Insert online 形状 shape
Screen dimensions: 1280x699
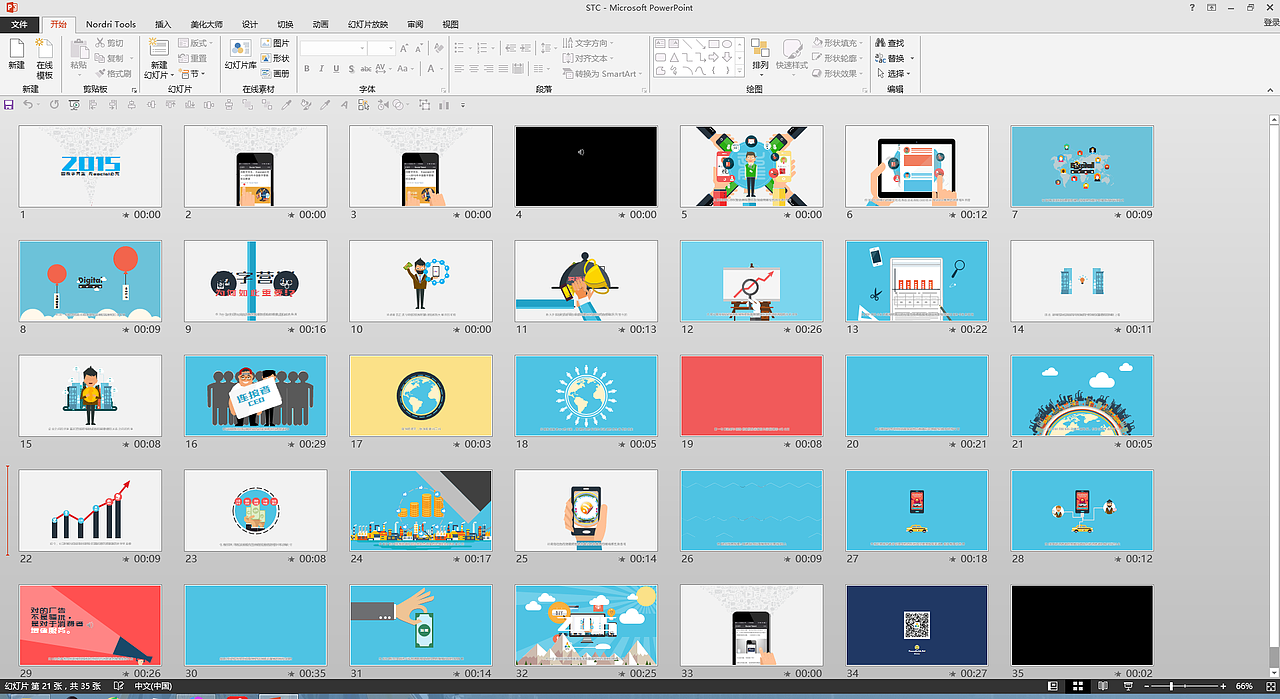(274, 59)
